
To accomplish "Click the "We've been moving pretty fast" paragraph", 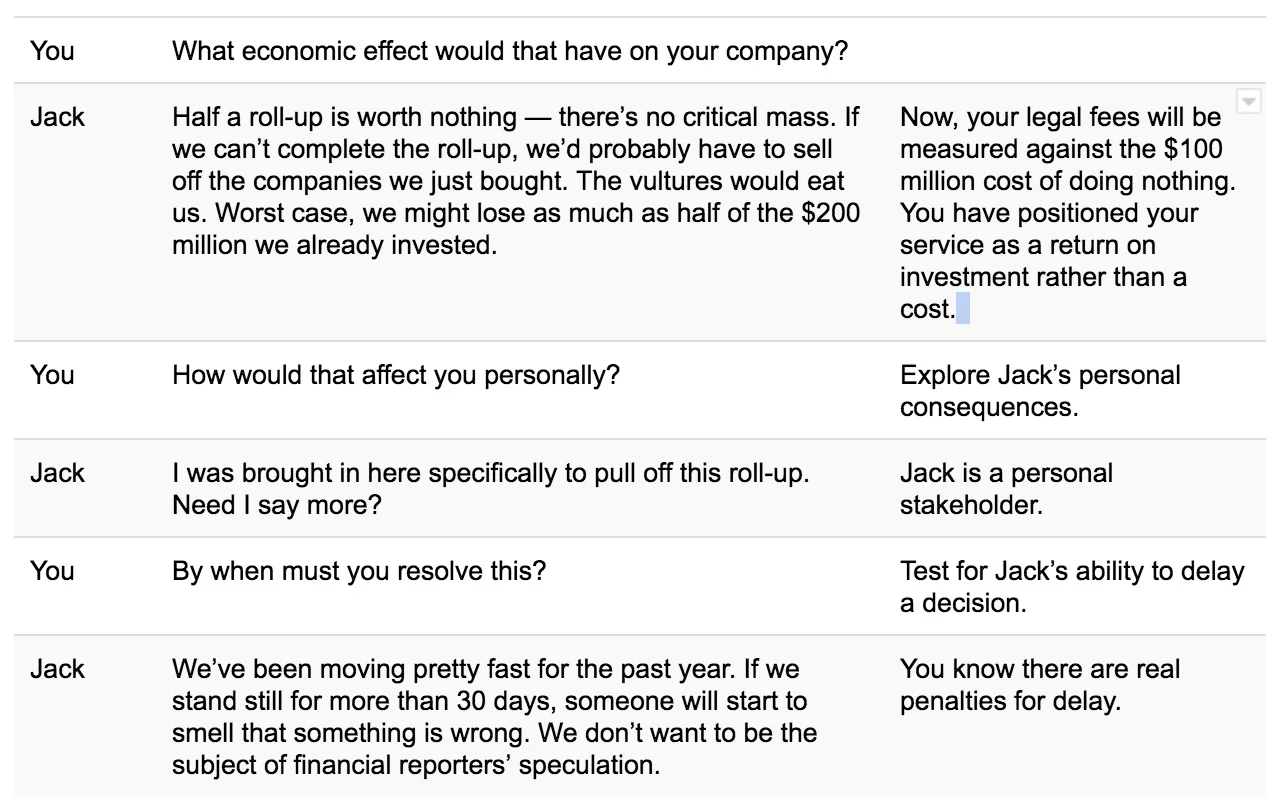I will click(494, 717).
